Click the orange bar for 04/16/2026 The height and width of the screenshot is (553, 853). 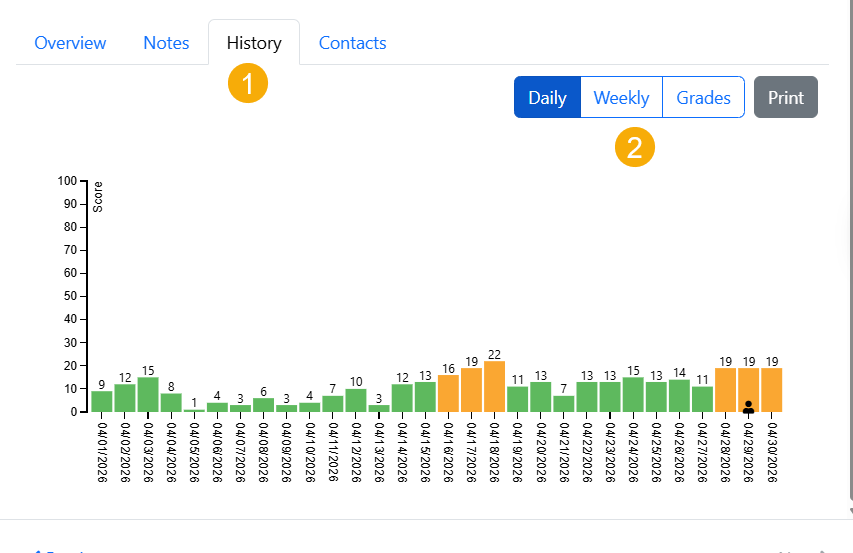pos(448,394)
